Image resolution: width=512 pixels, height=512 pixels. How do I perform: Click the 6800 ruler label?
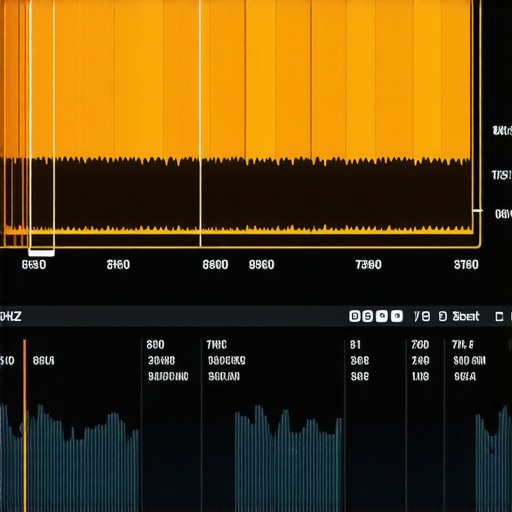tap(215, 265)
